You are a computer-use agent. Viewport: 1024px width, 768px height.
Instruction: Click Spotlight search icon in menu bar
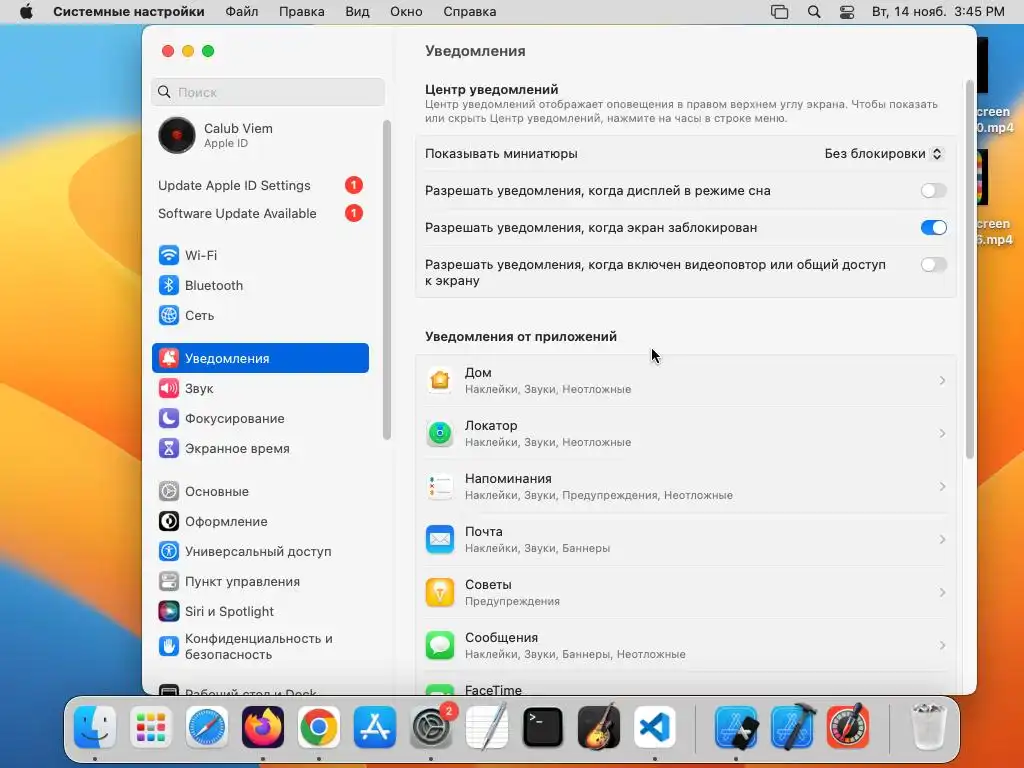coord(814,12)
